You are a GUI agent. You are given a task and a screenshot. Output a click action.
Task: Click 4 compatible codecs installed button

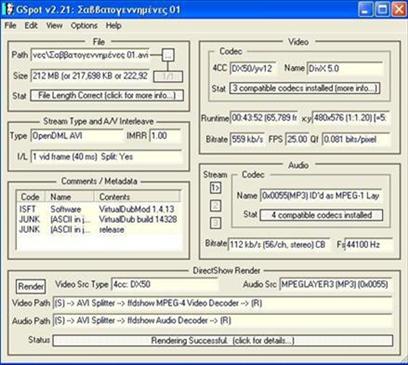pyautogui.click(x=321, y=215)
